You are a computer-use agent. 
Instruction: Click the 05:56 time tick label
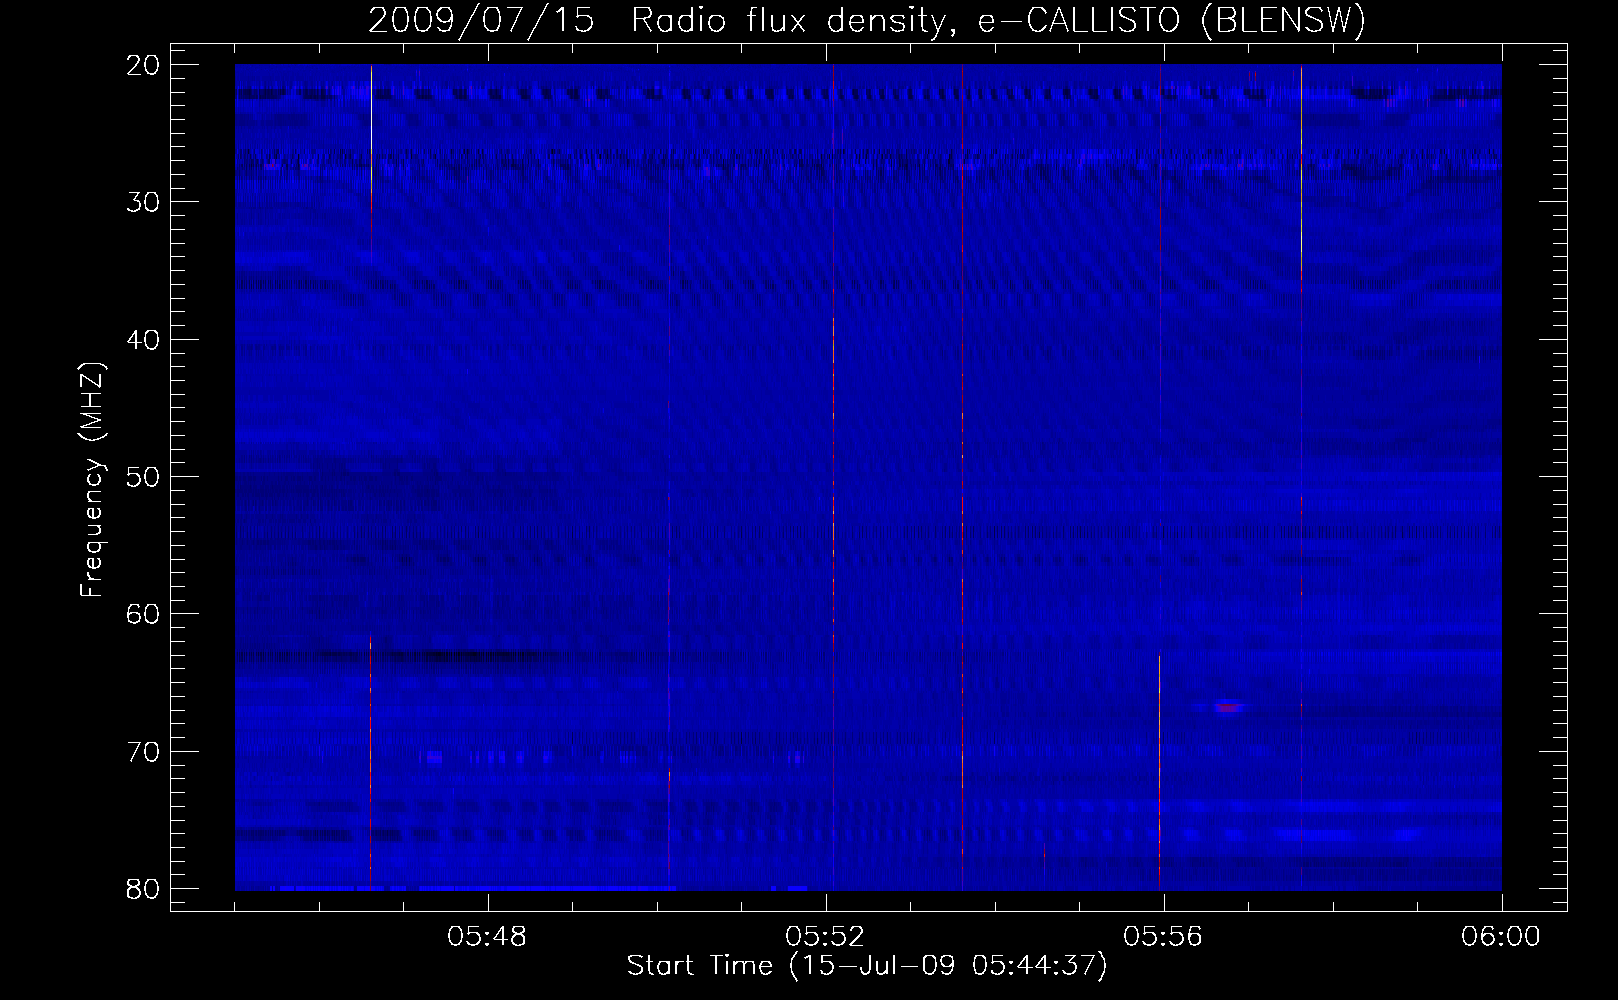(1164, 937)
